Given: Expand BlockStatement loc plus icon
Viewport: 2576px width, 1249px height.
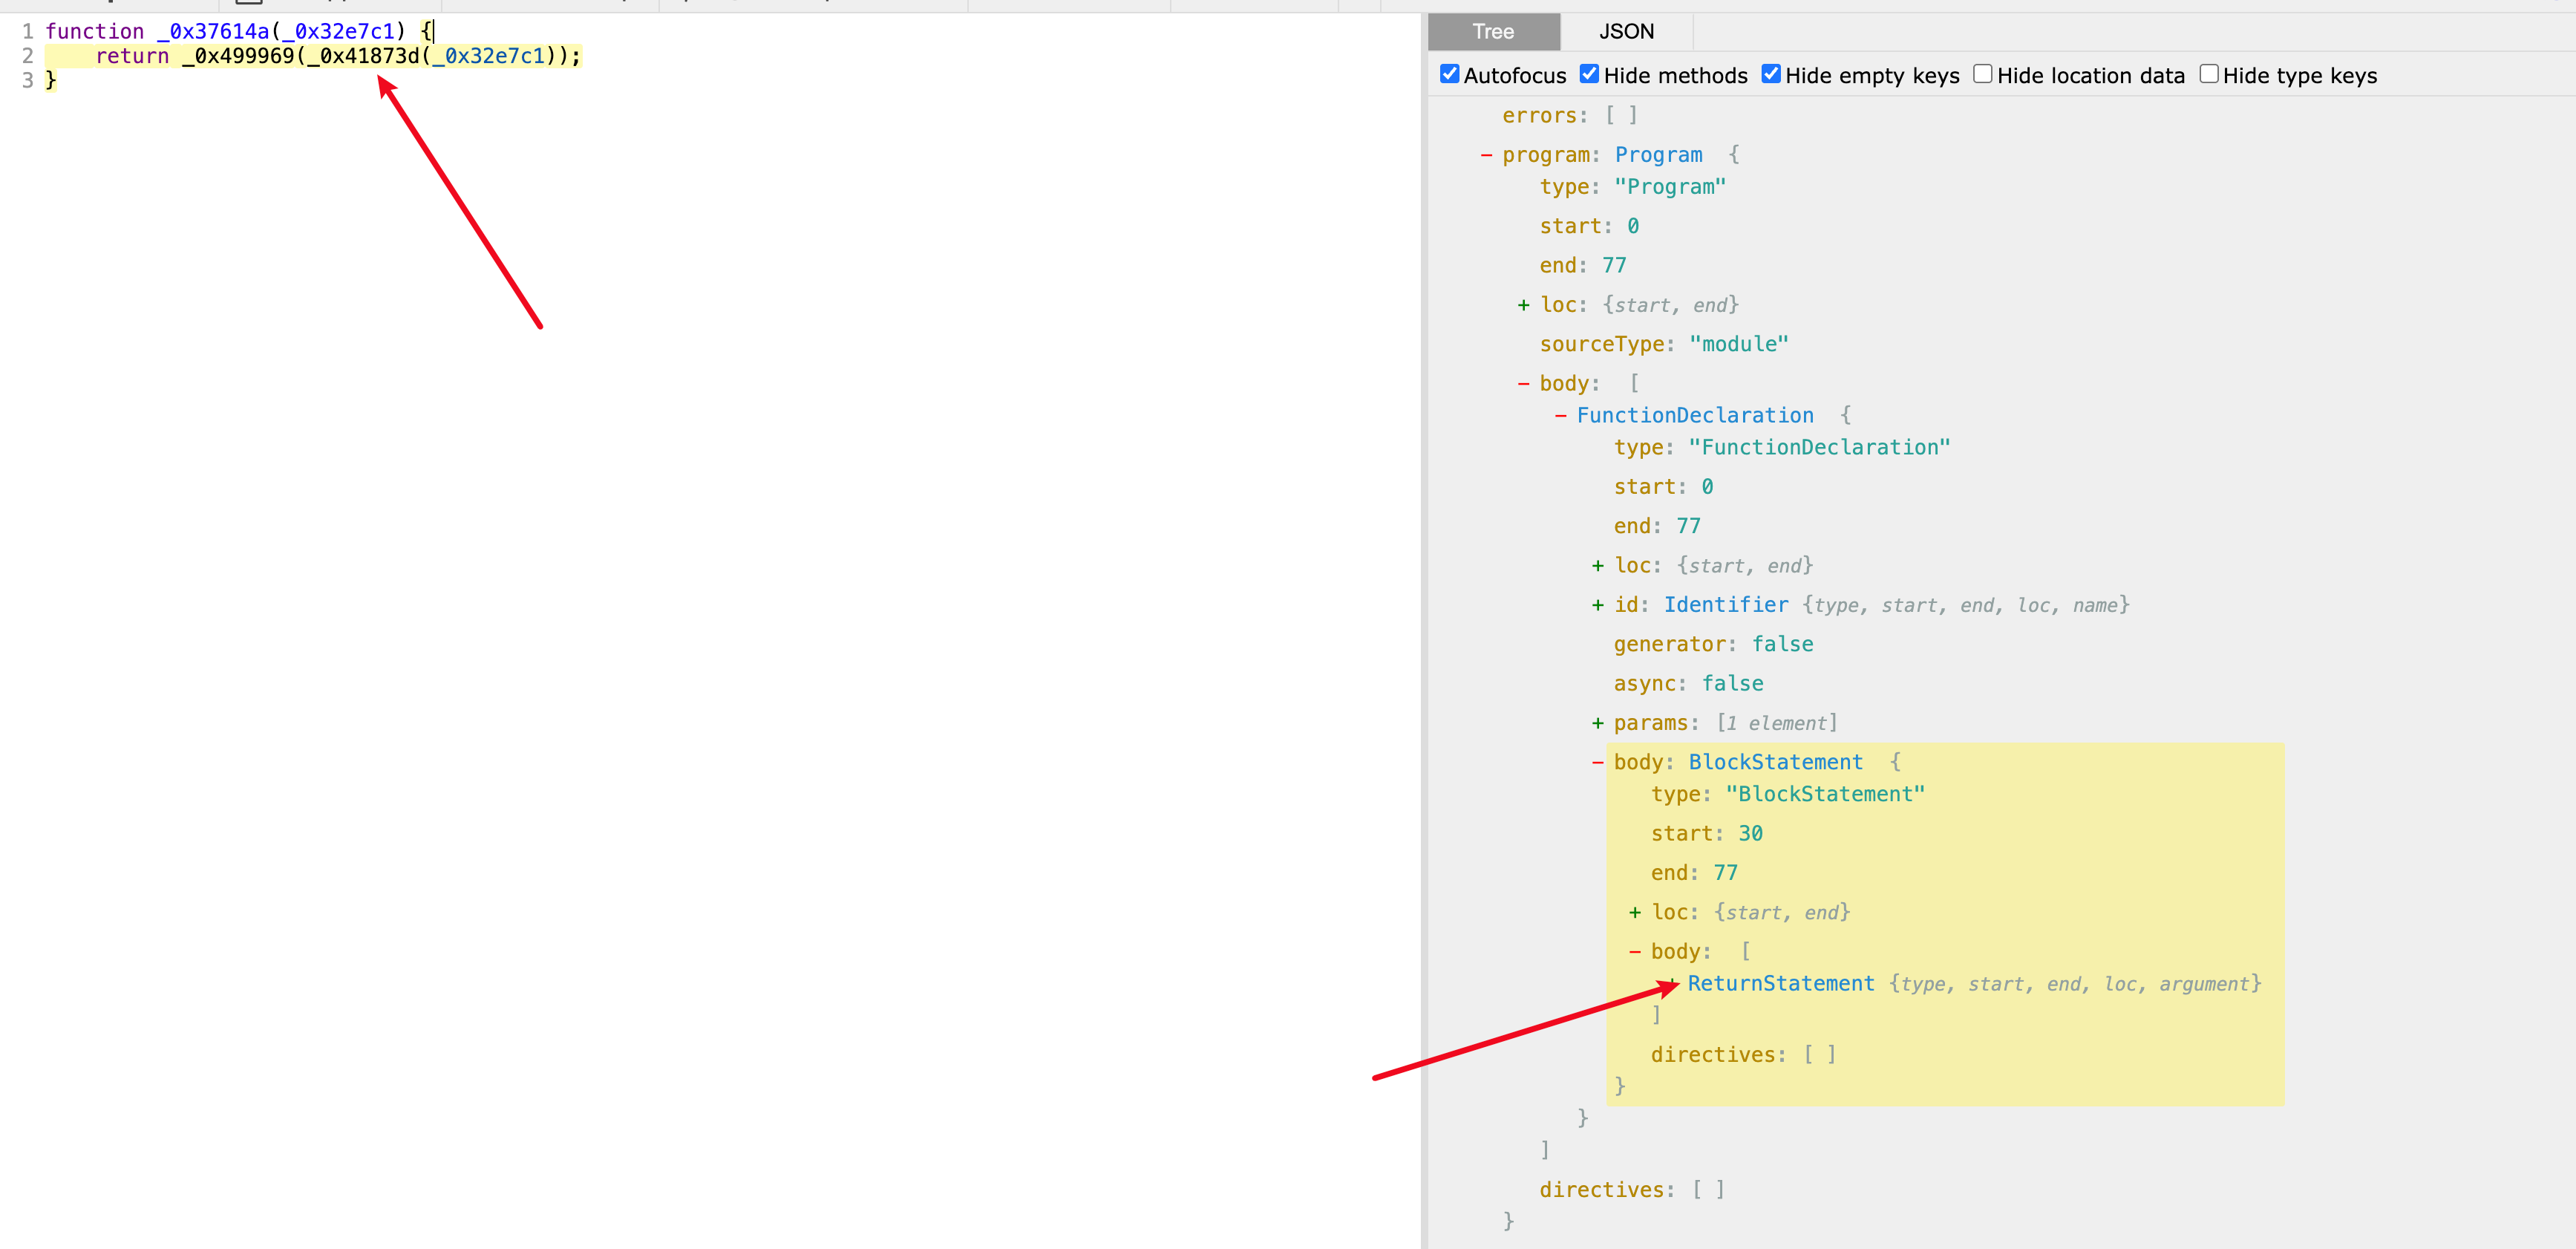Looking at the screenshot, I should (1634, 912).
